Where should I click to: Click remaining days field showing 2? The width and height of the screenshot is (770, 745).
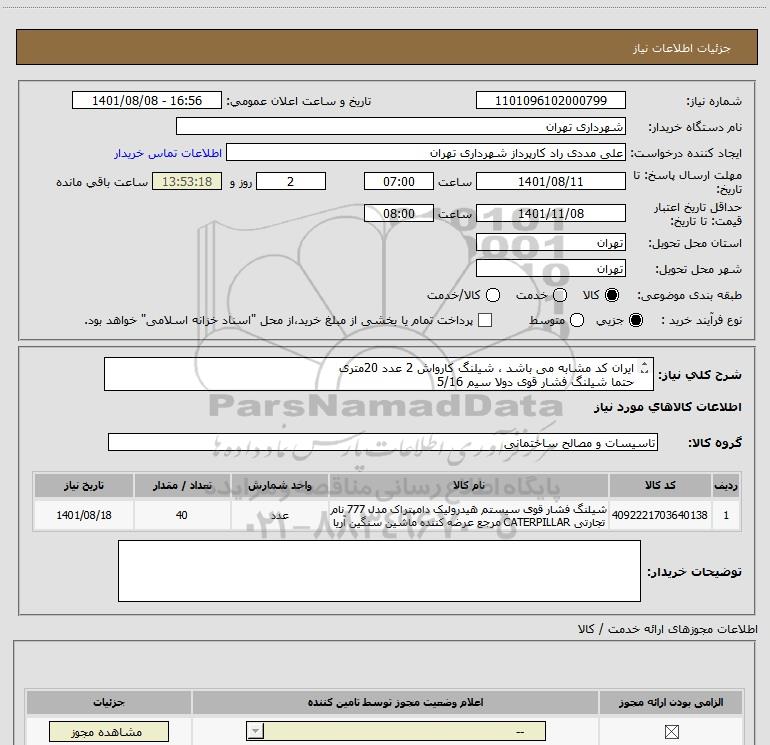coord(291,181)
